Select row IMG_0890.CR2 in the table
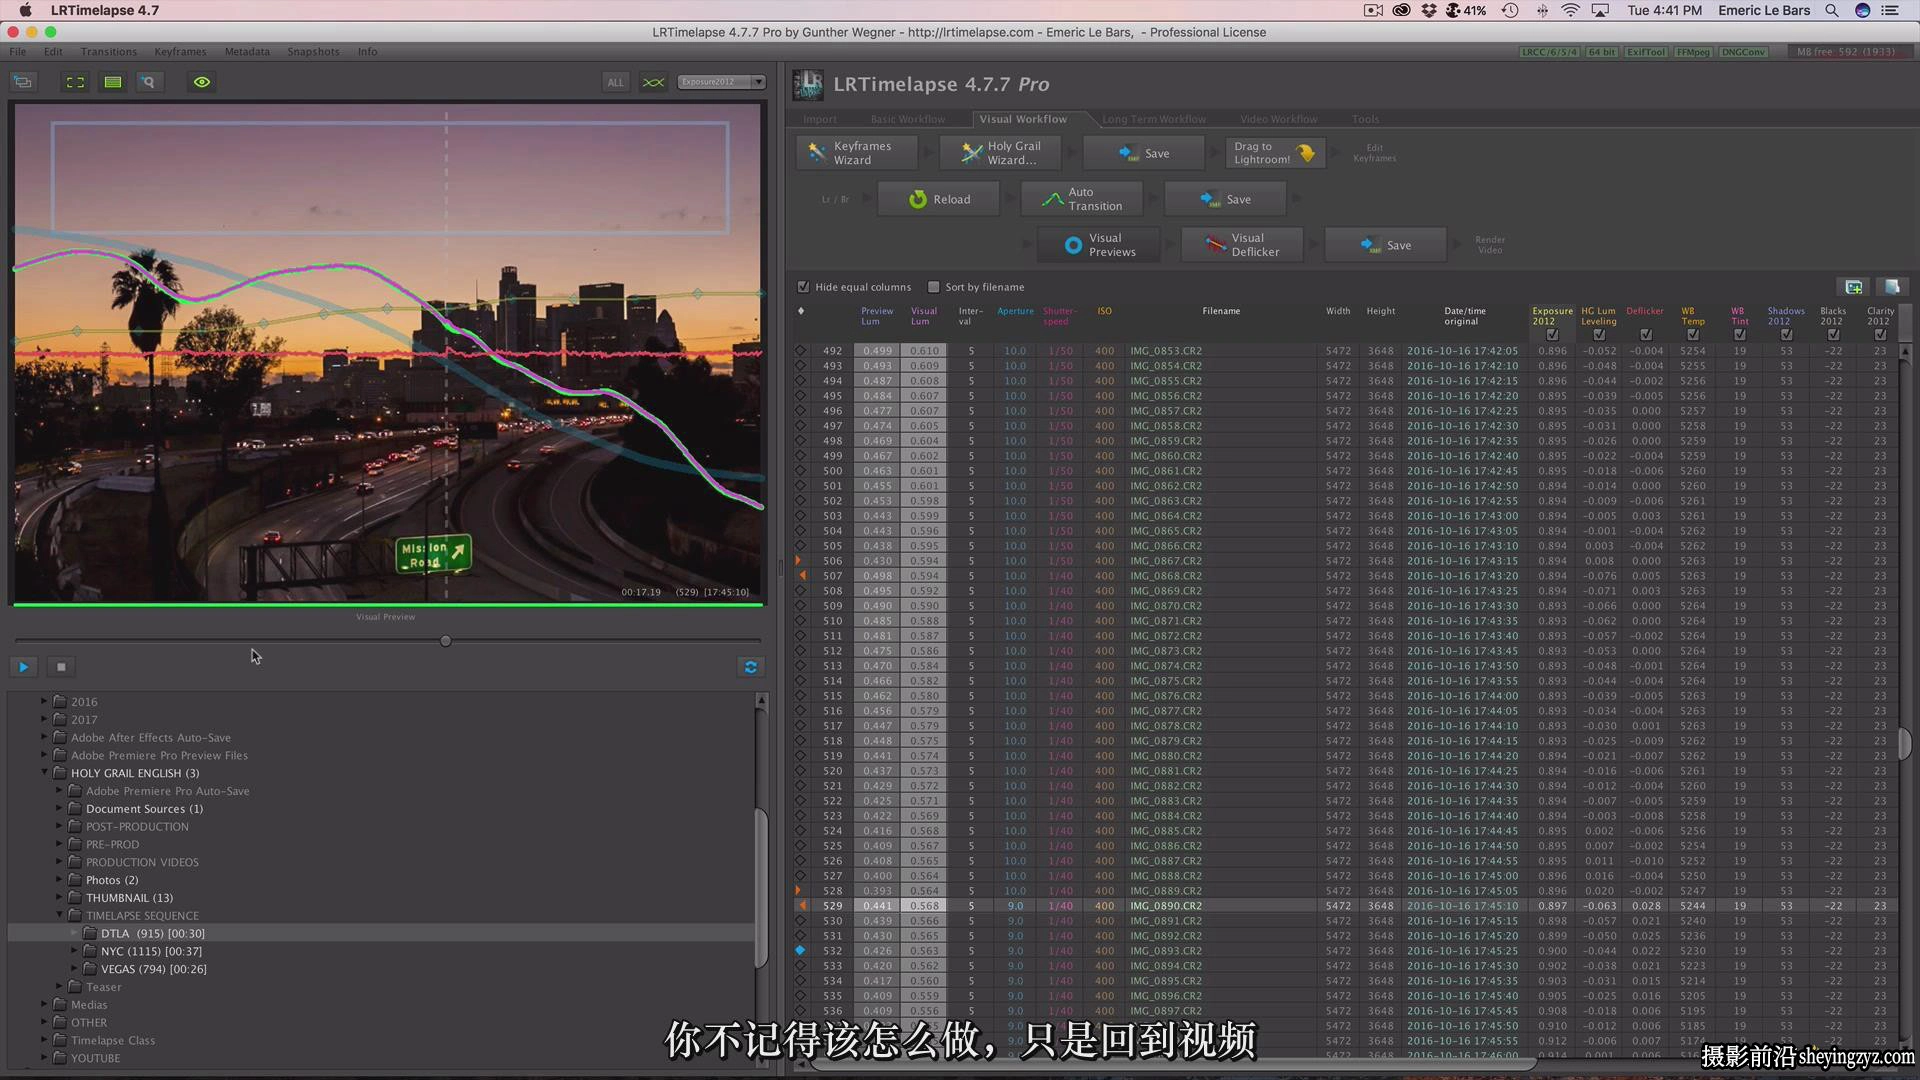The image size is (1920, 1080). coord(1347,906)
